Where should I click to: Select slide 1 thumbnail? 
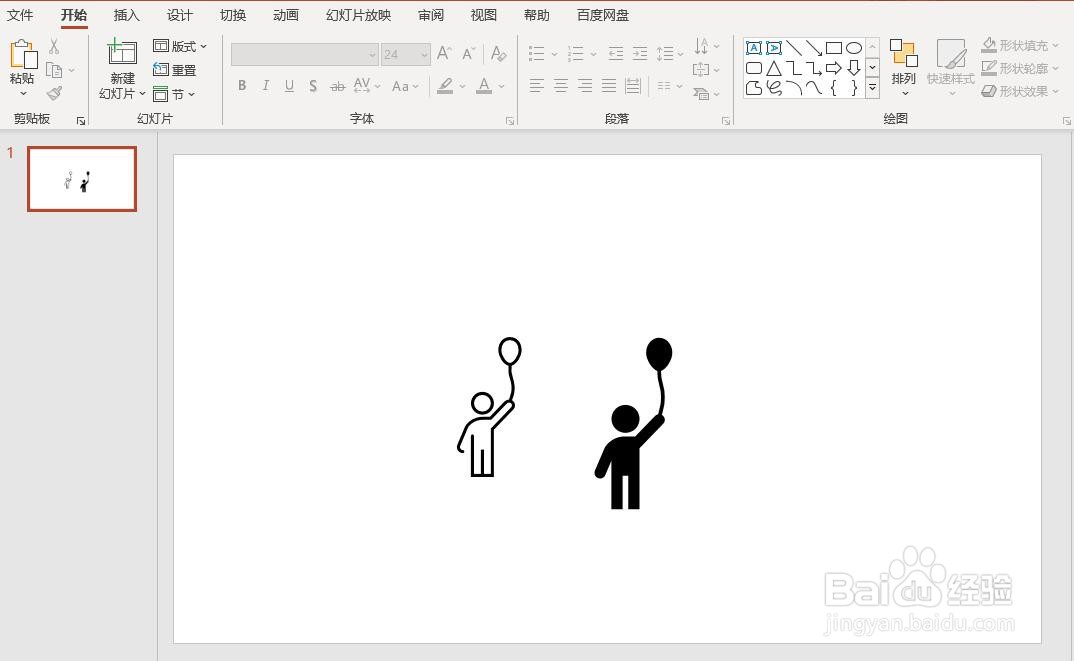[82, 179]
